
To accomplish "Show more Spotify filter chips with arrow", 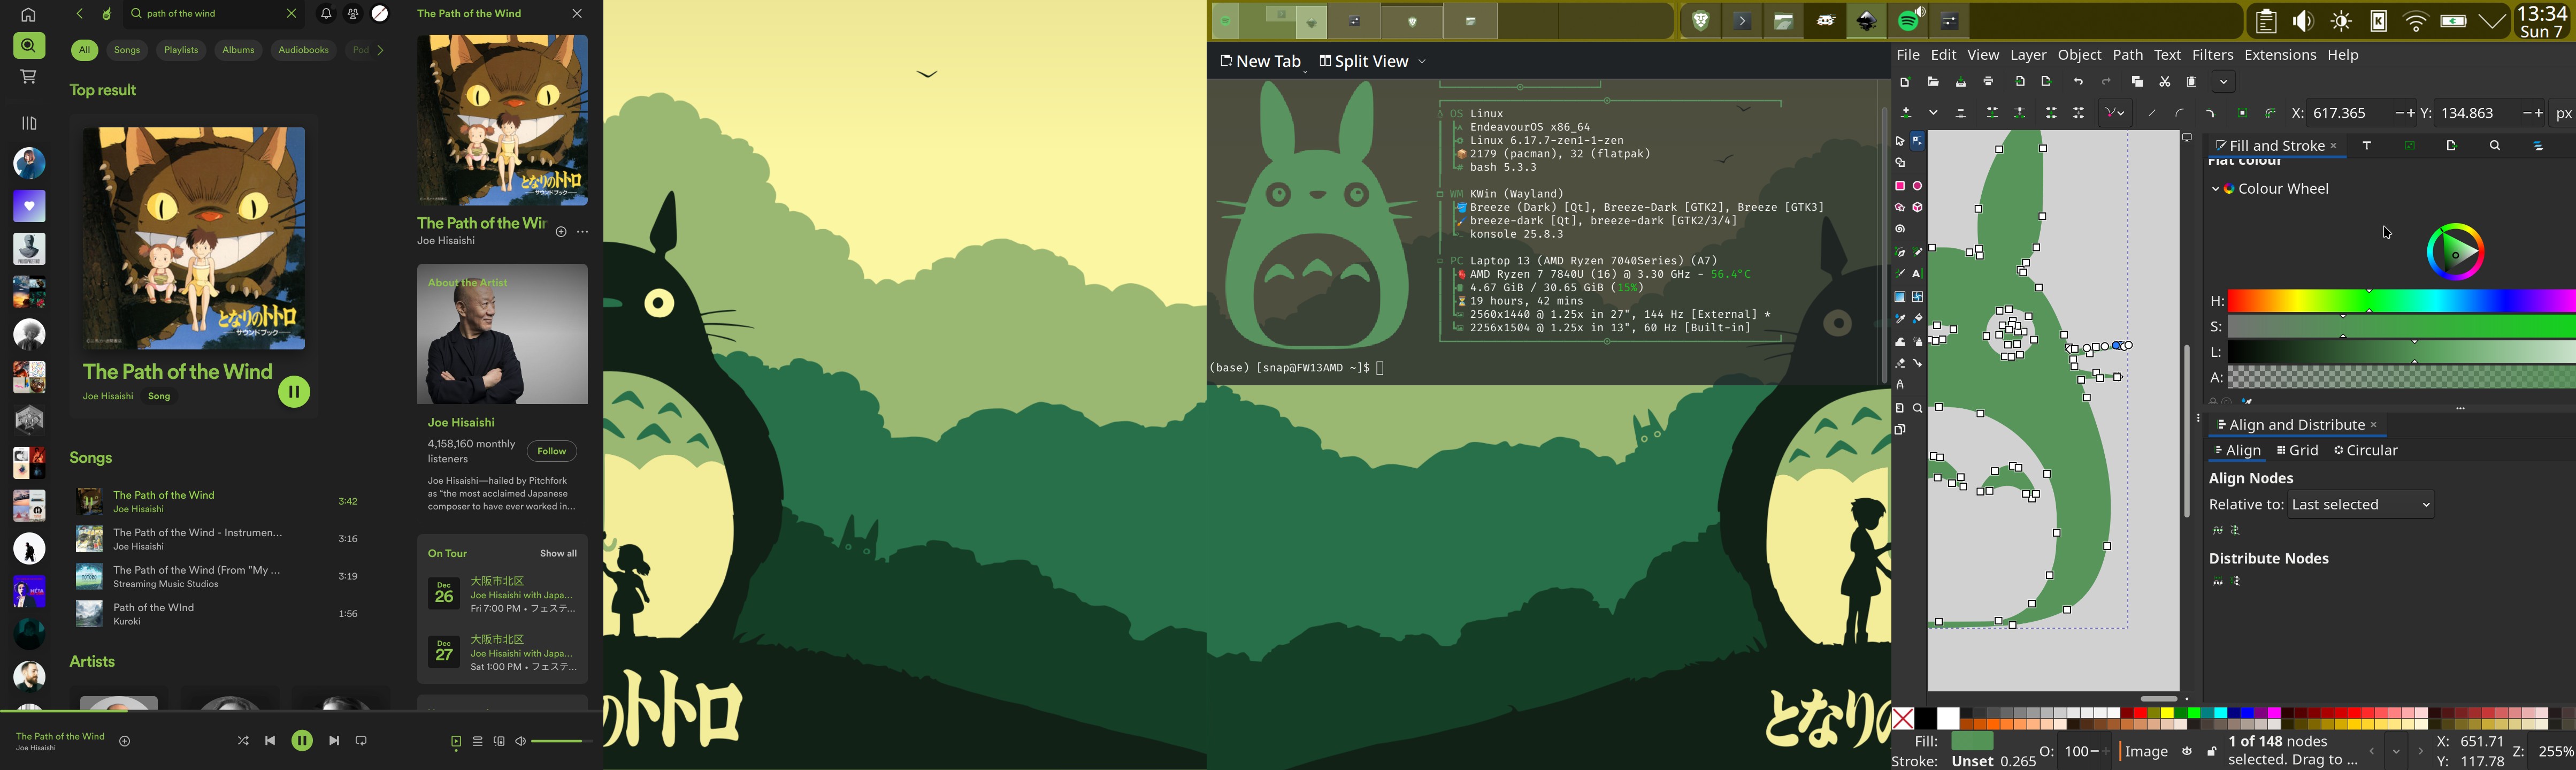I will click(381, 50).
